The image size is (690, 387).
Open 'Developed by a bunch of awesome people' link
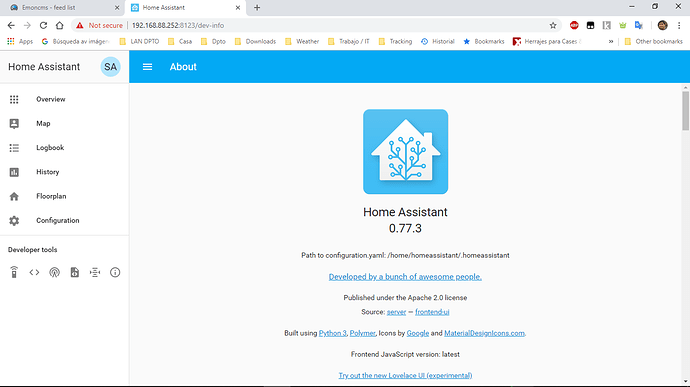click(x=405, y=277)
